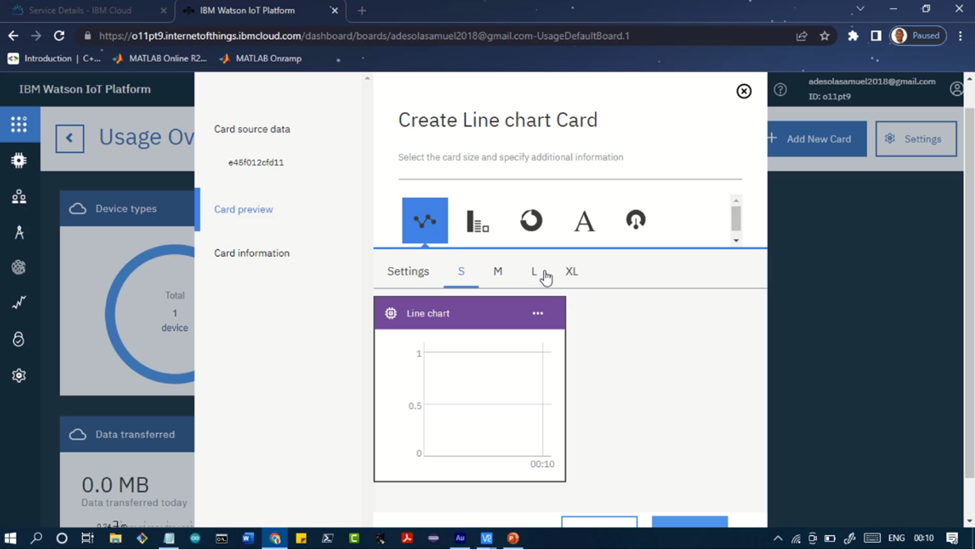Go to Card preview step
The height and width of the screenshot is (550, 975).
243,209
